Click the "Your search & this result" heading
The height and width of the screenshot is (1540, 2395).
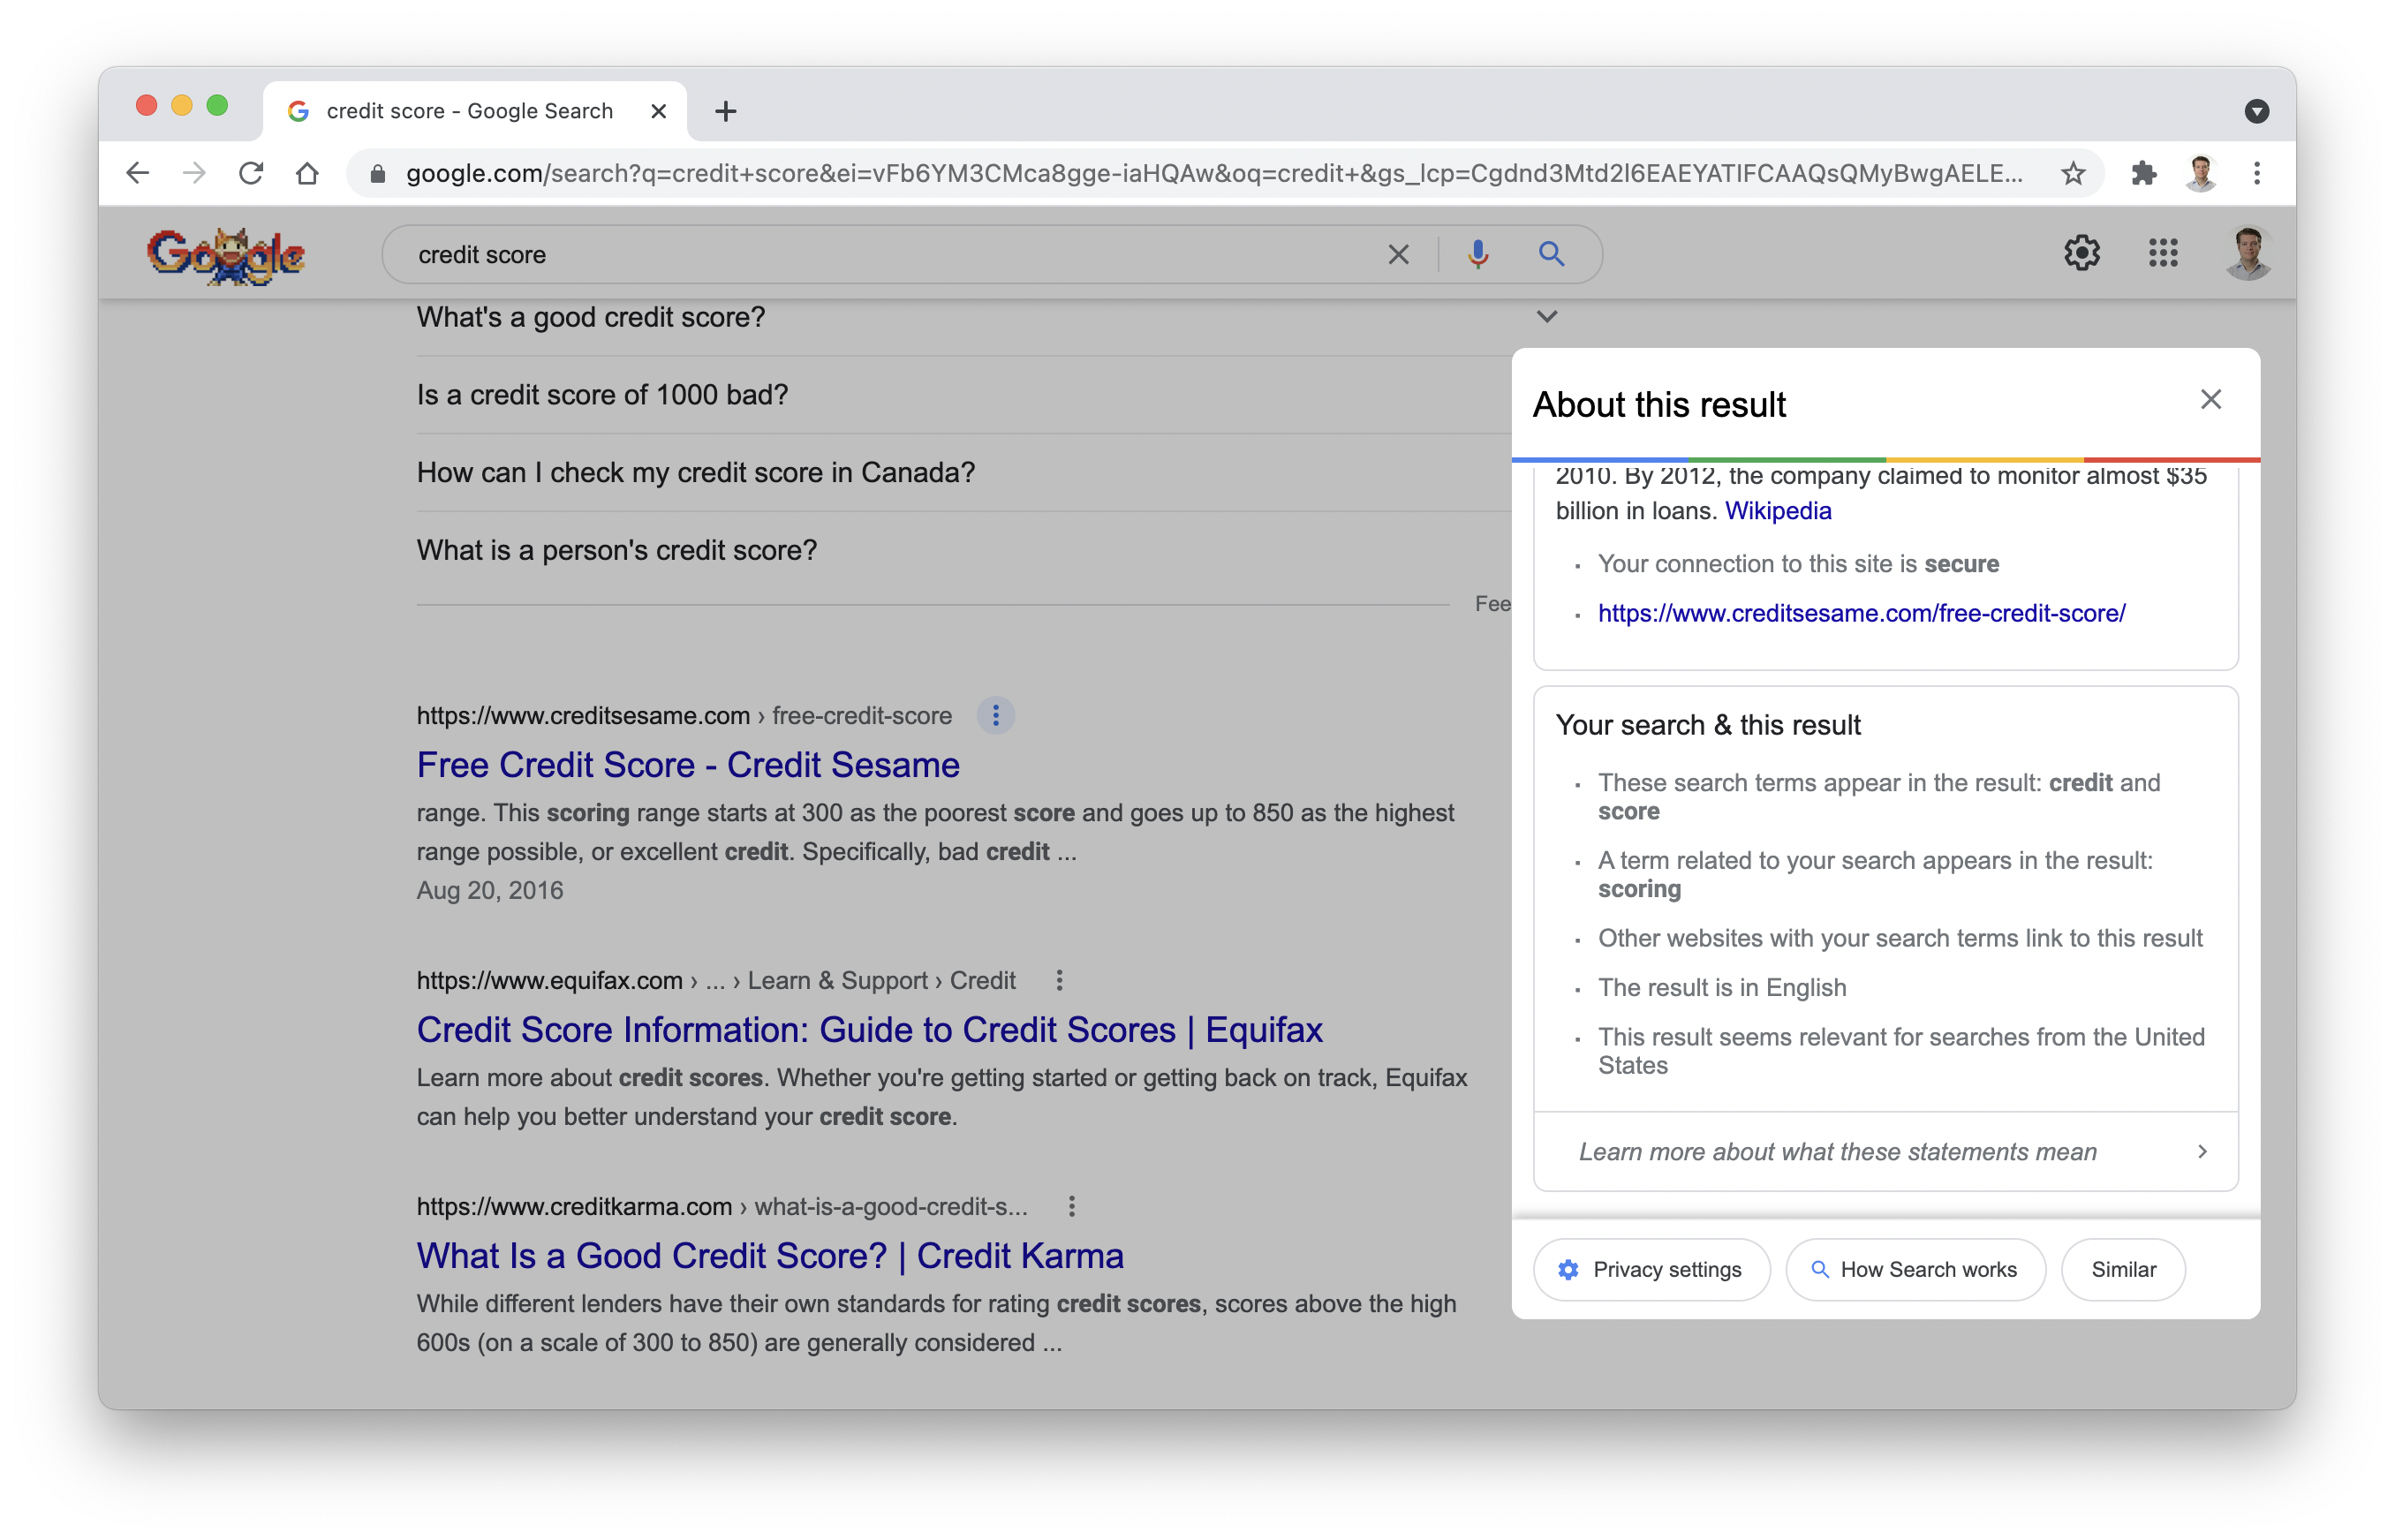pos(1708,725)
